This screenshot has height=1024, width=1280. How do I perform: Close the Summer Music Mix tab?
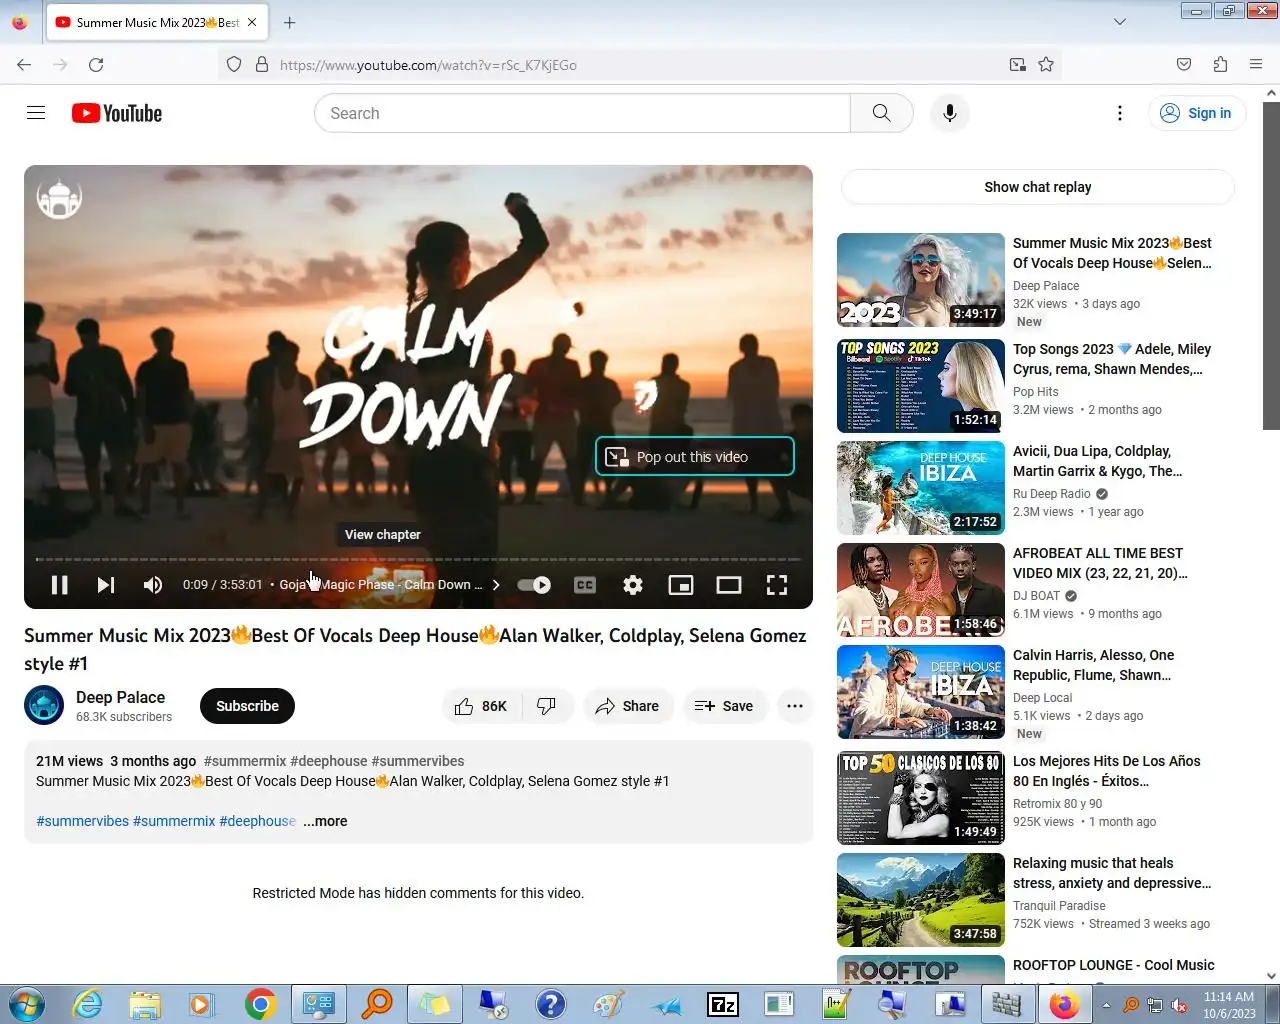pos(252,22)
